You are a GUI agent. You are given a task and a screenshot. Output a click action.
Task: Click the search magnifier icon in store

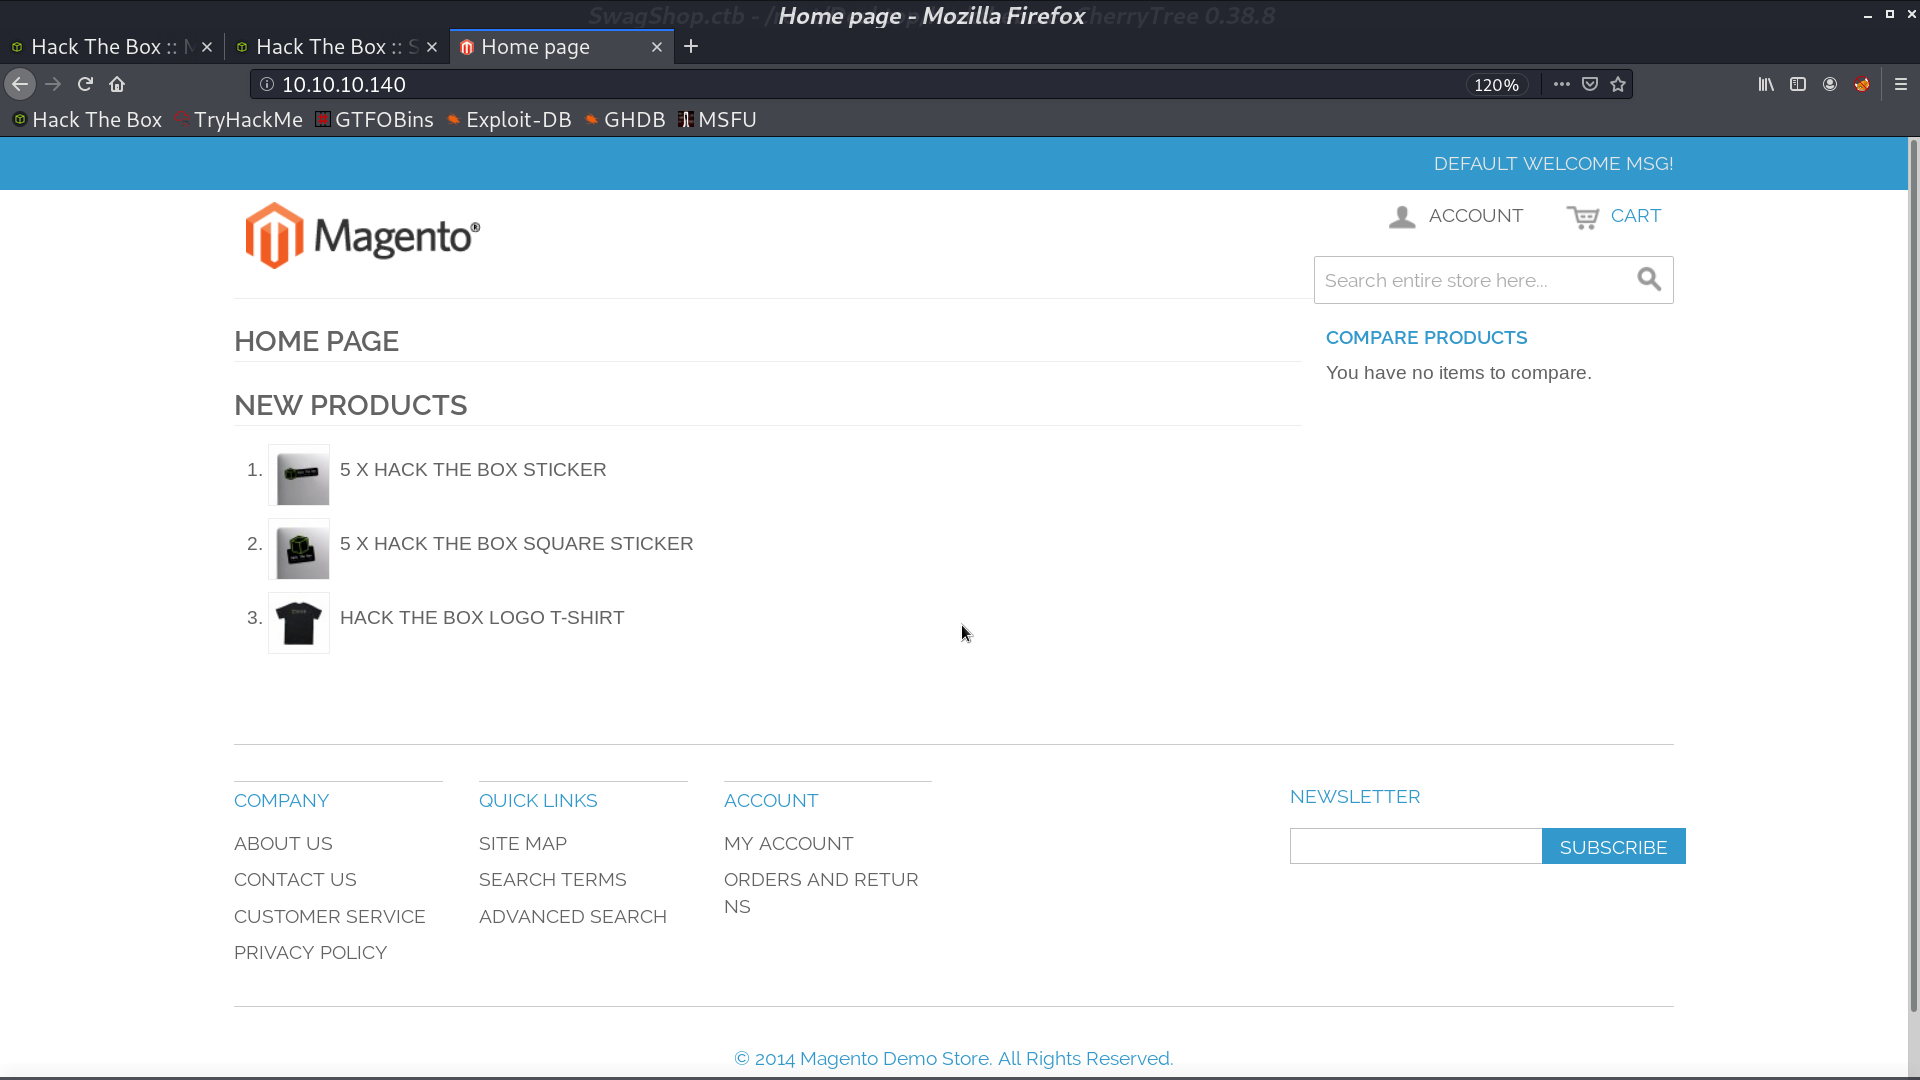pos(1649,280)
